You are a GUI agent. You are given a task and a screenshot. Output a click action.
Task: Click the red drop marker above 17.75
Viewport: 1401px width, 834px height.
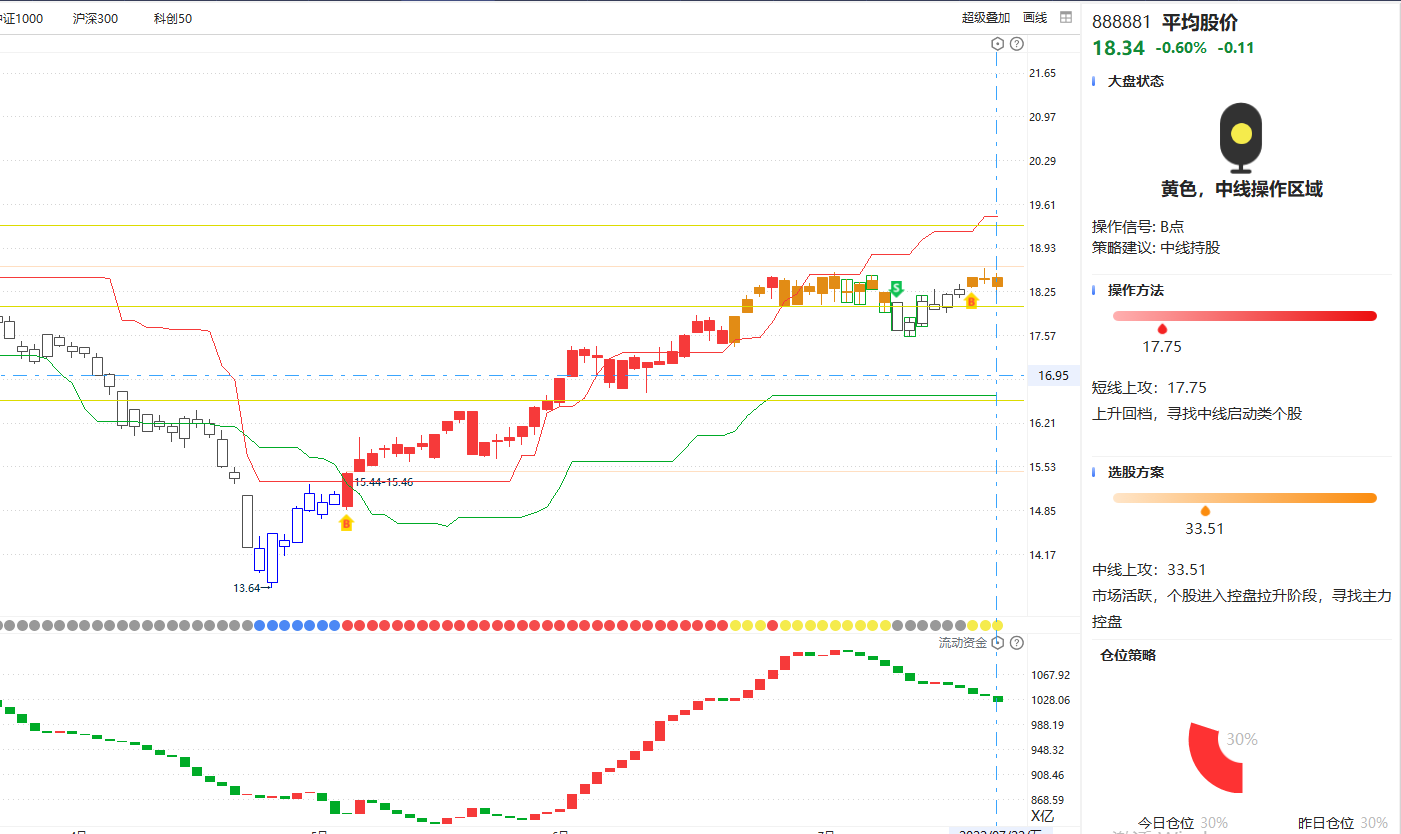1162,329
